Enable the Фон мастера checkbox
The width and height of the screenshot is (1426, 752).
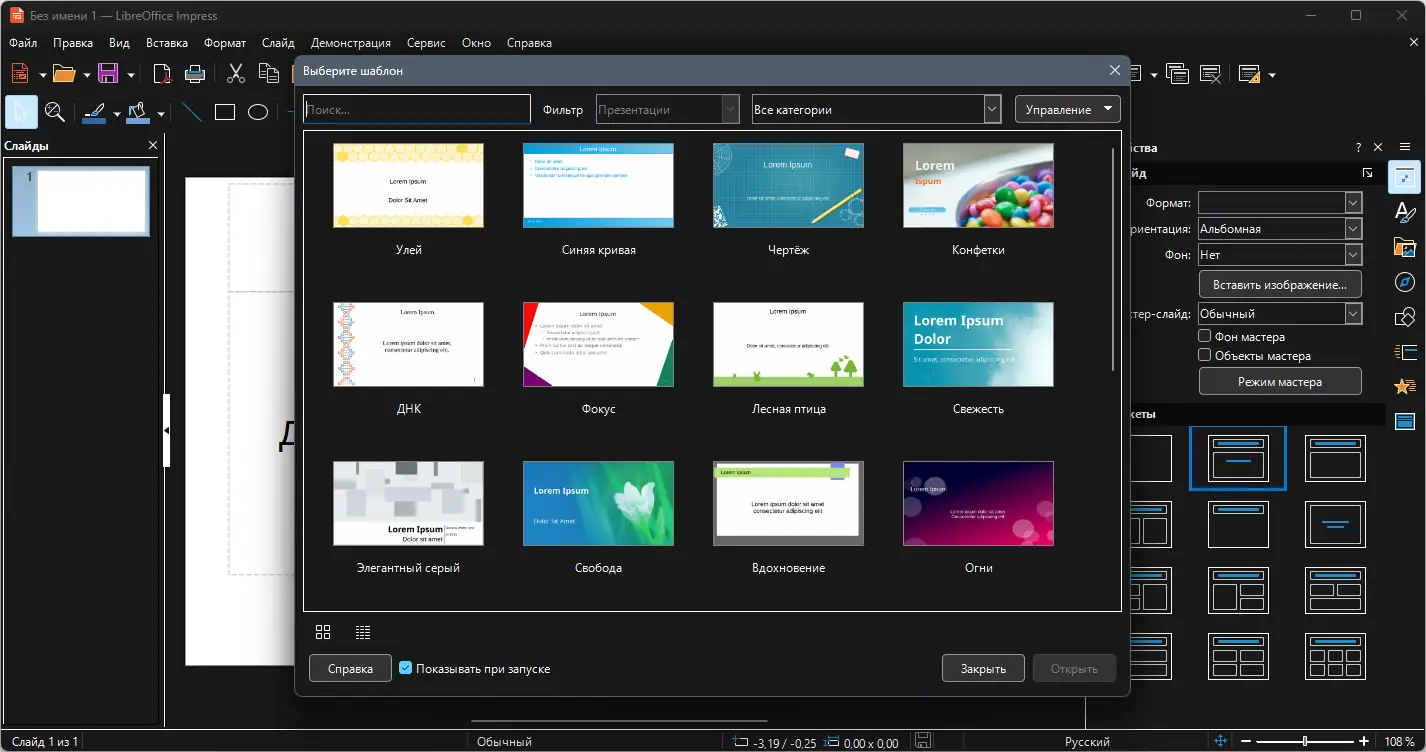click(x=1205, y=337)
